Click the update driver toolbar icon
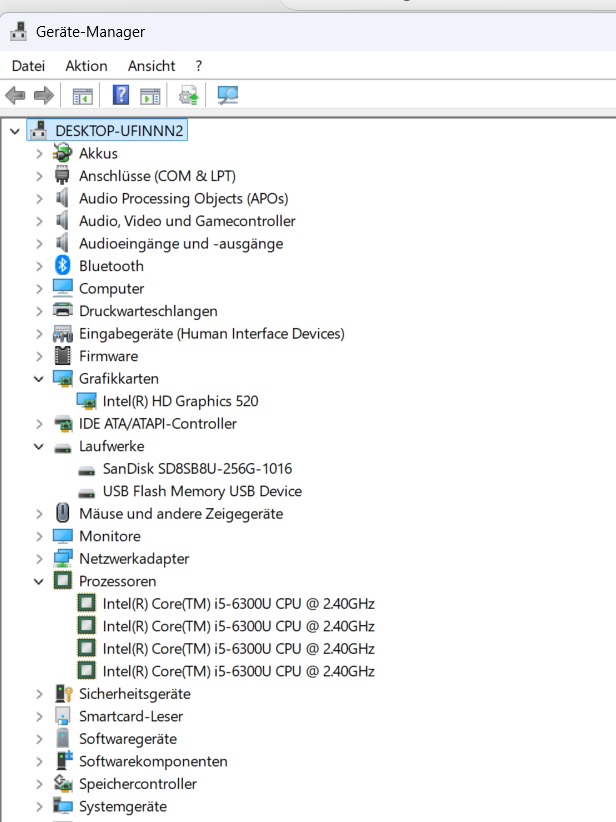The image size is (616, 822). (x=189, y=95)
